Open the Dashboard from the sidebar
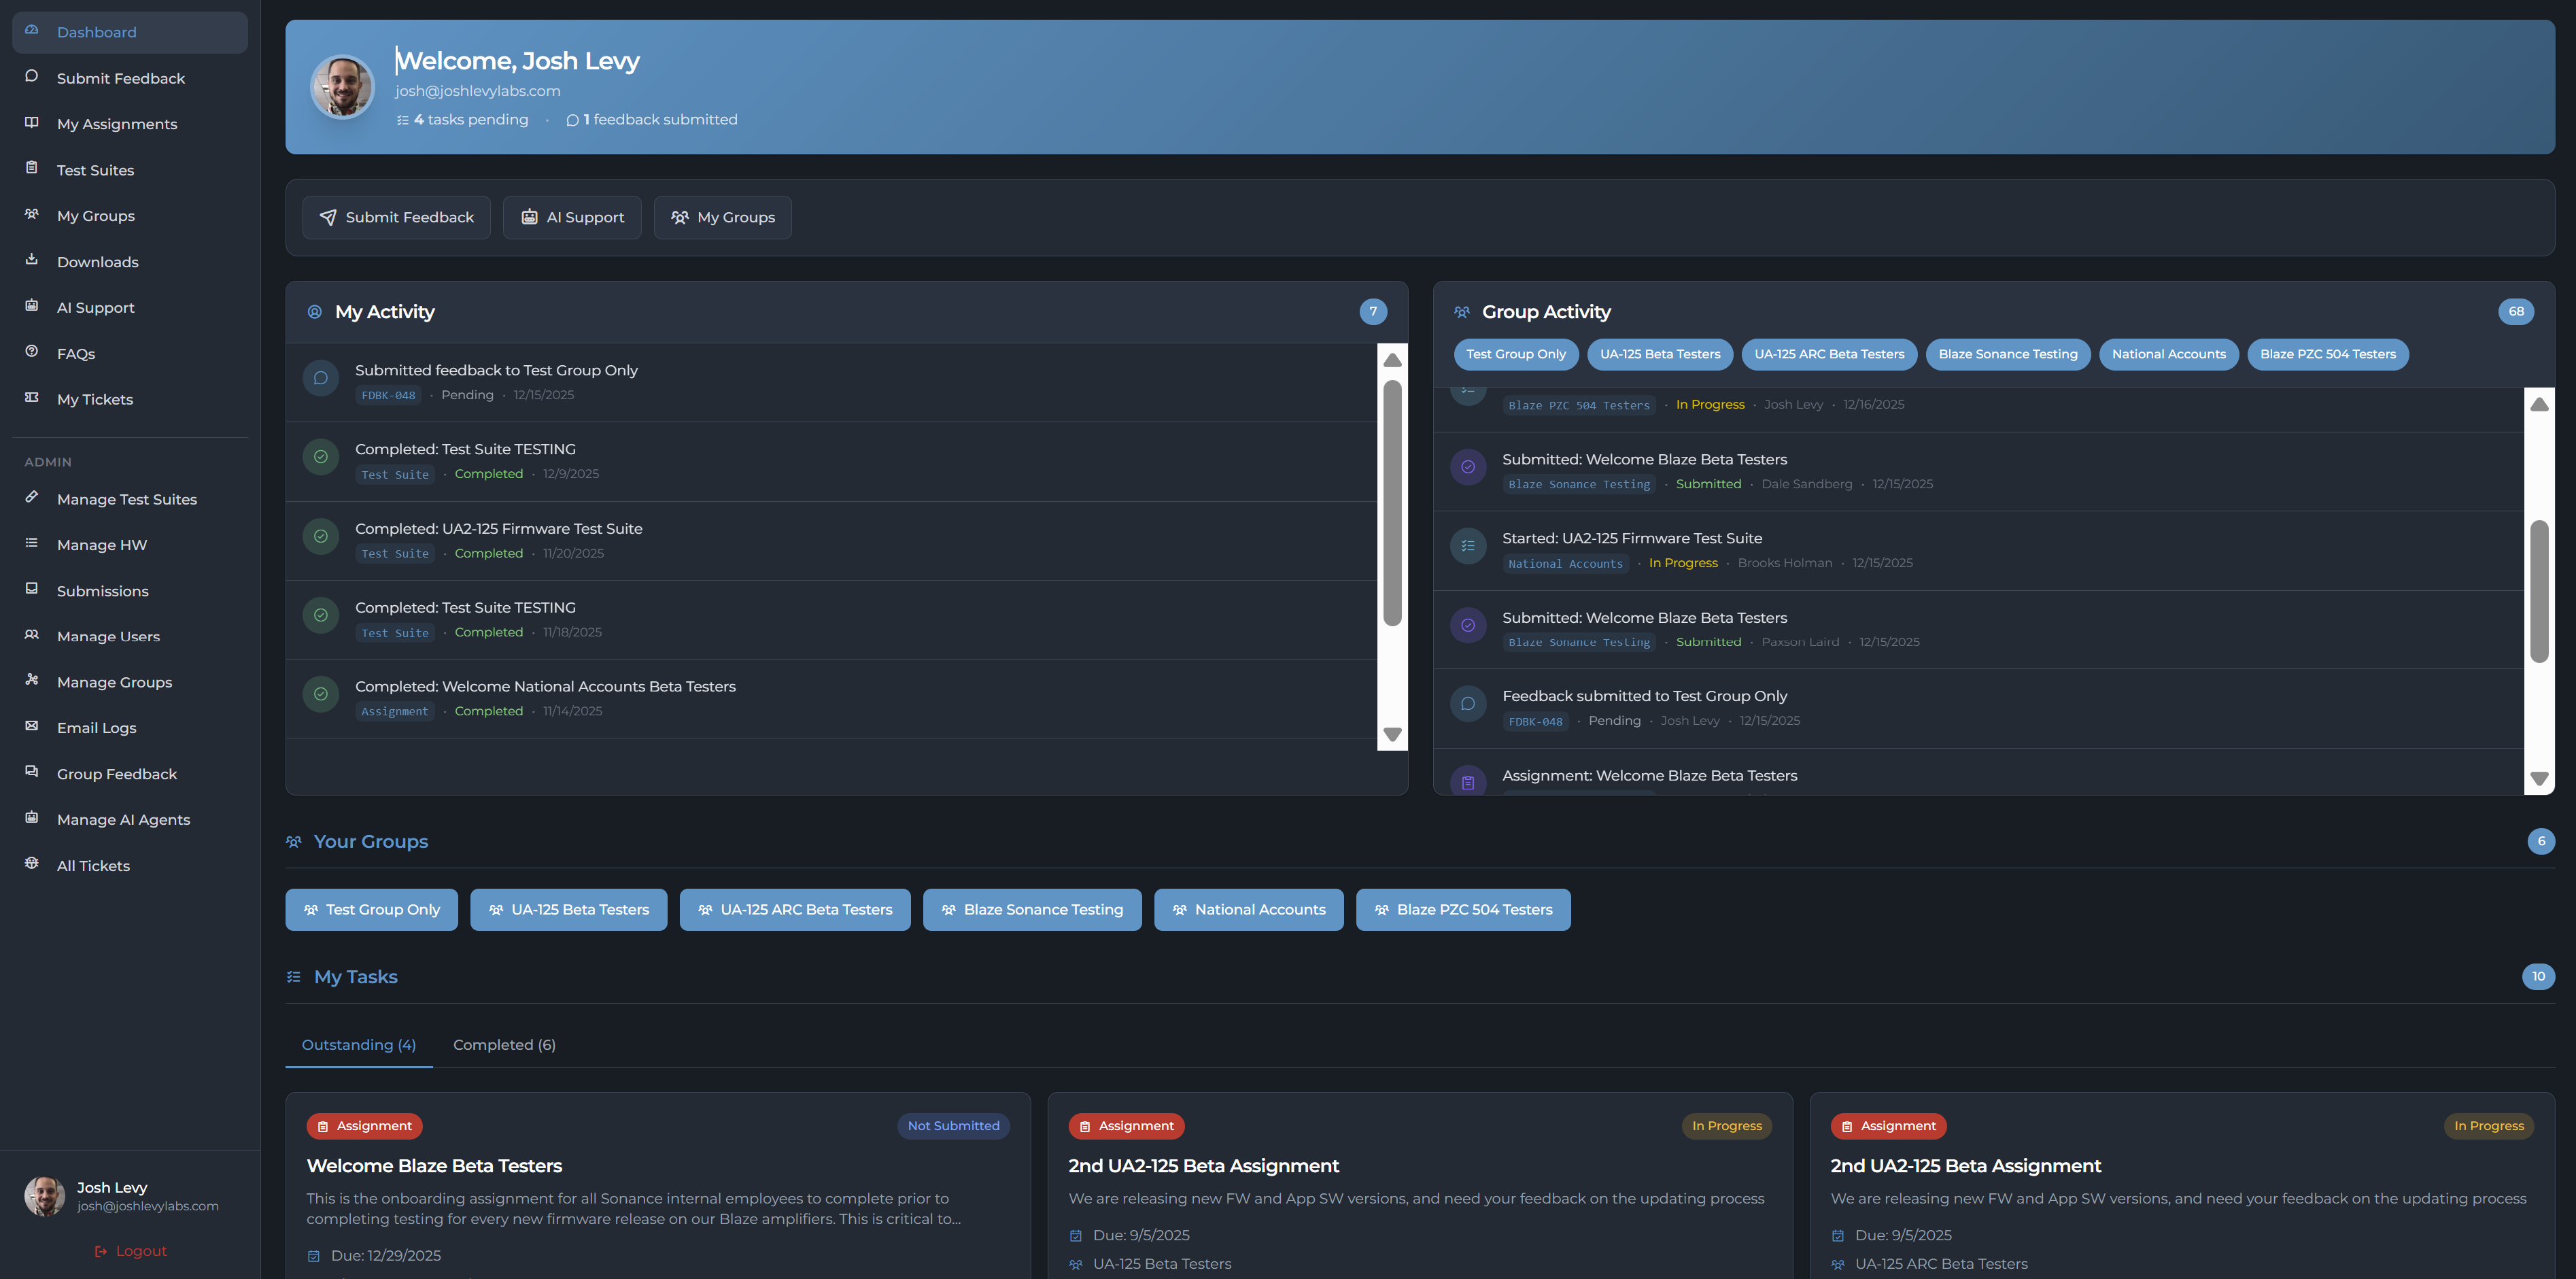 96,31
